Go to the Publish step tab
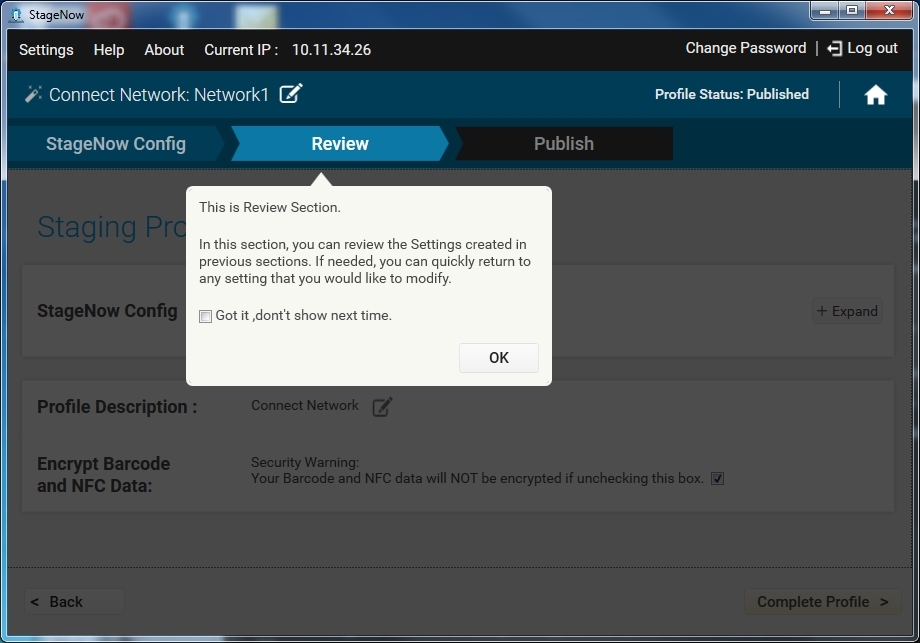 (x=563, y=144)
